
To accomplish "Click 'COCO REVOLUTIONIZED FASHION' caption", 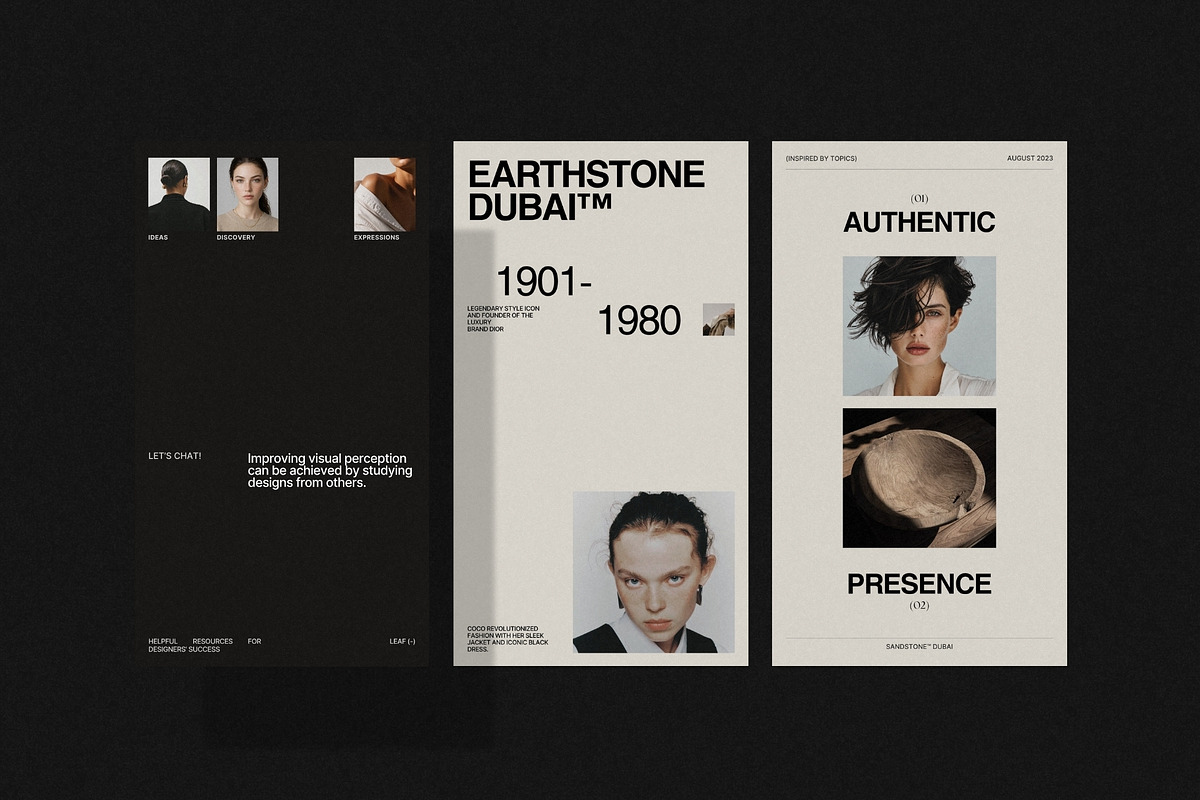I will (508, 639).
